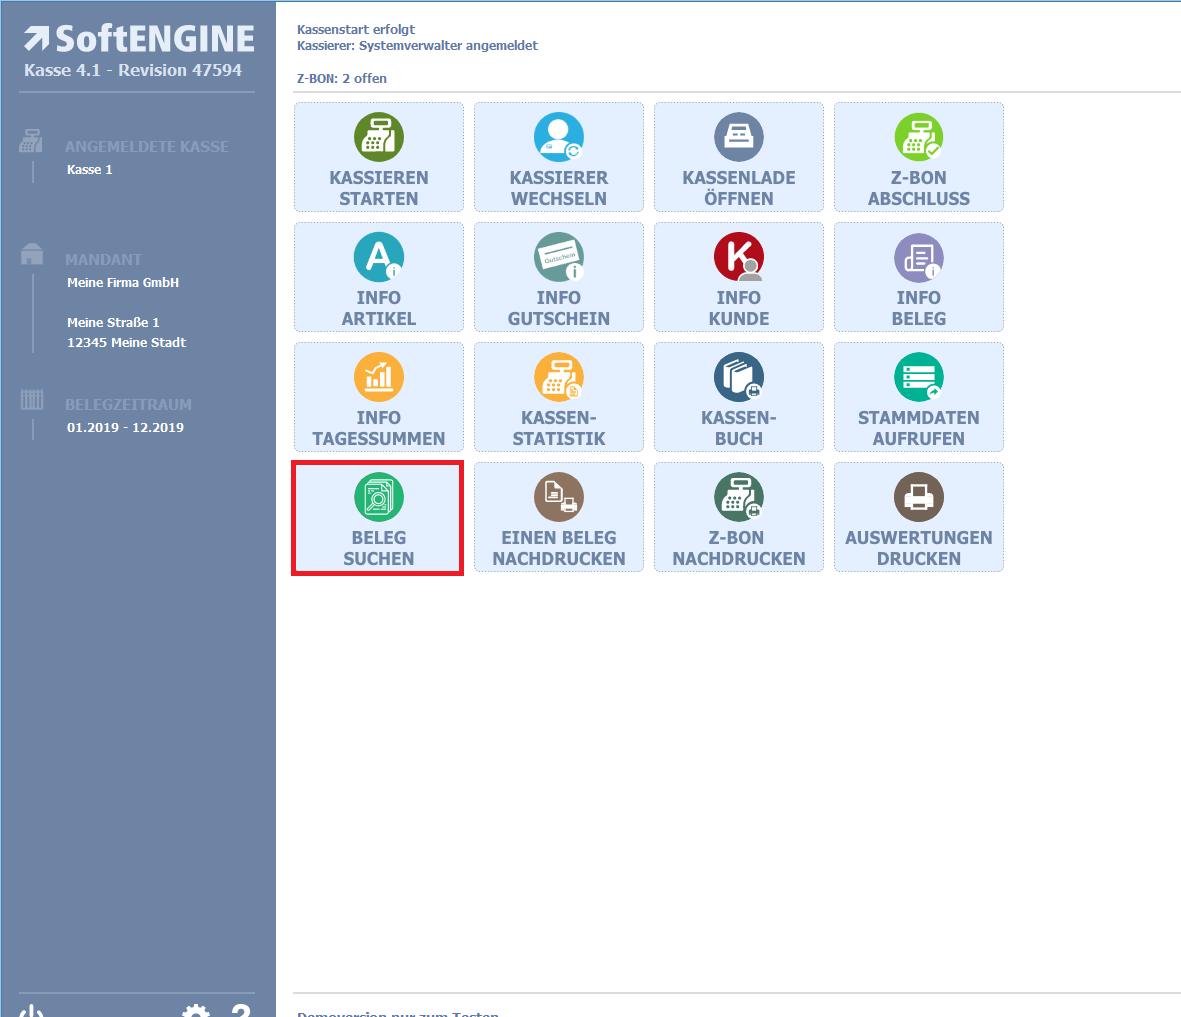Click the settings gear in the sidebar
The image size is (1181, 1017).
[196, 1010]
